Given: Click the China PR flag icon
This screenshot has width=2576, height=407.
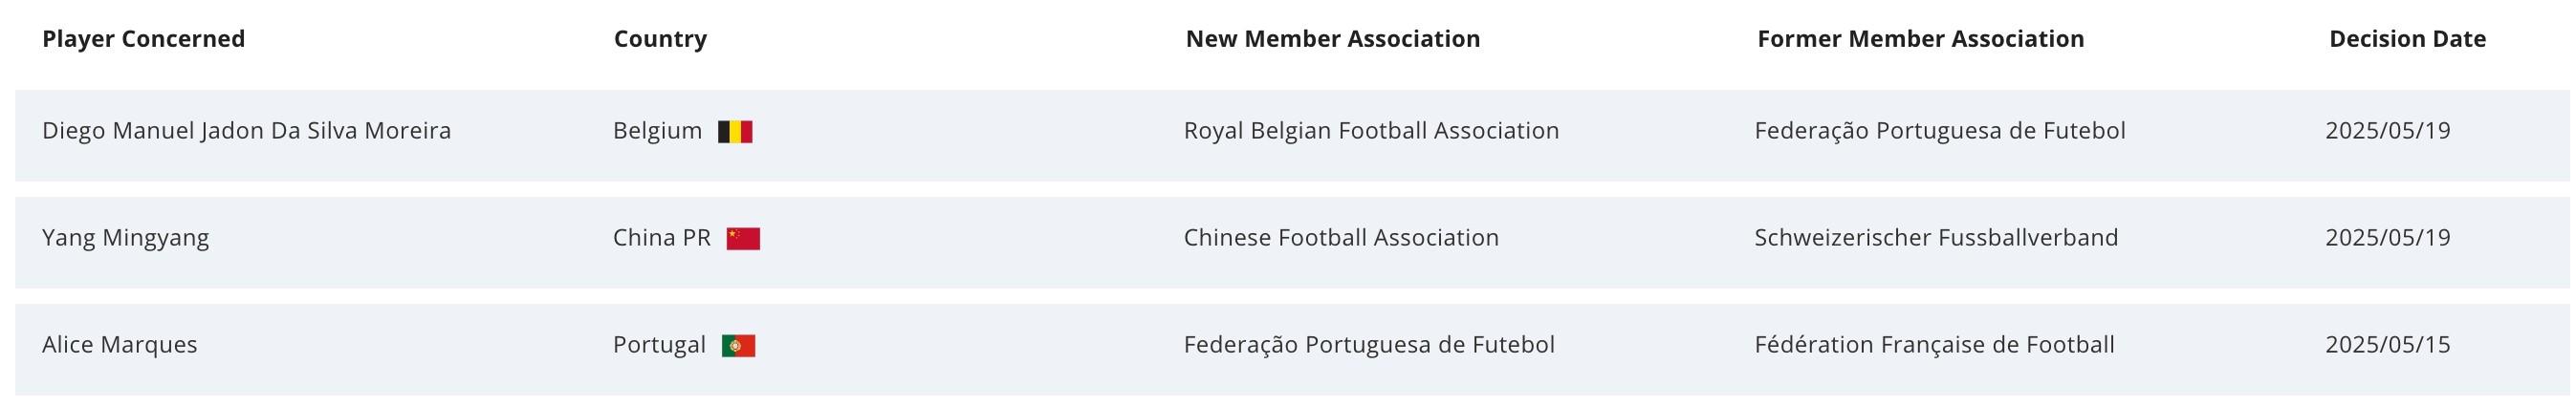Looking at the screenshot, I should click(743, 239).
